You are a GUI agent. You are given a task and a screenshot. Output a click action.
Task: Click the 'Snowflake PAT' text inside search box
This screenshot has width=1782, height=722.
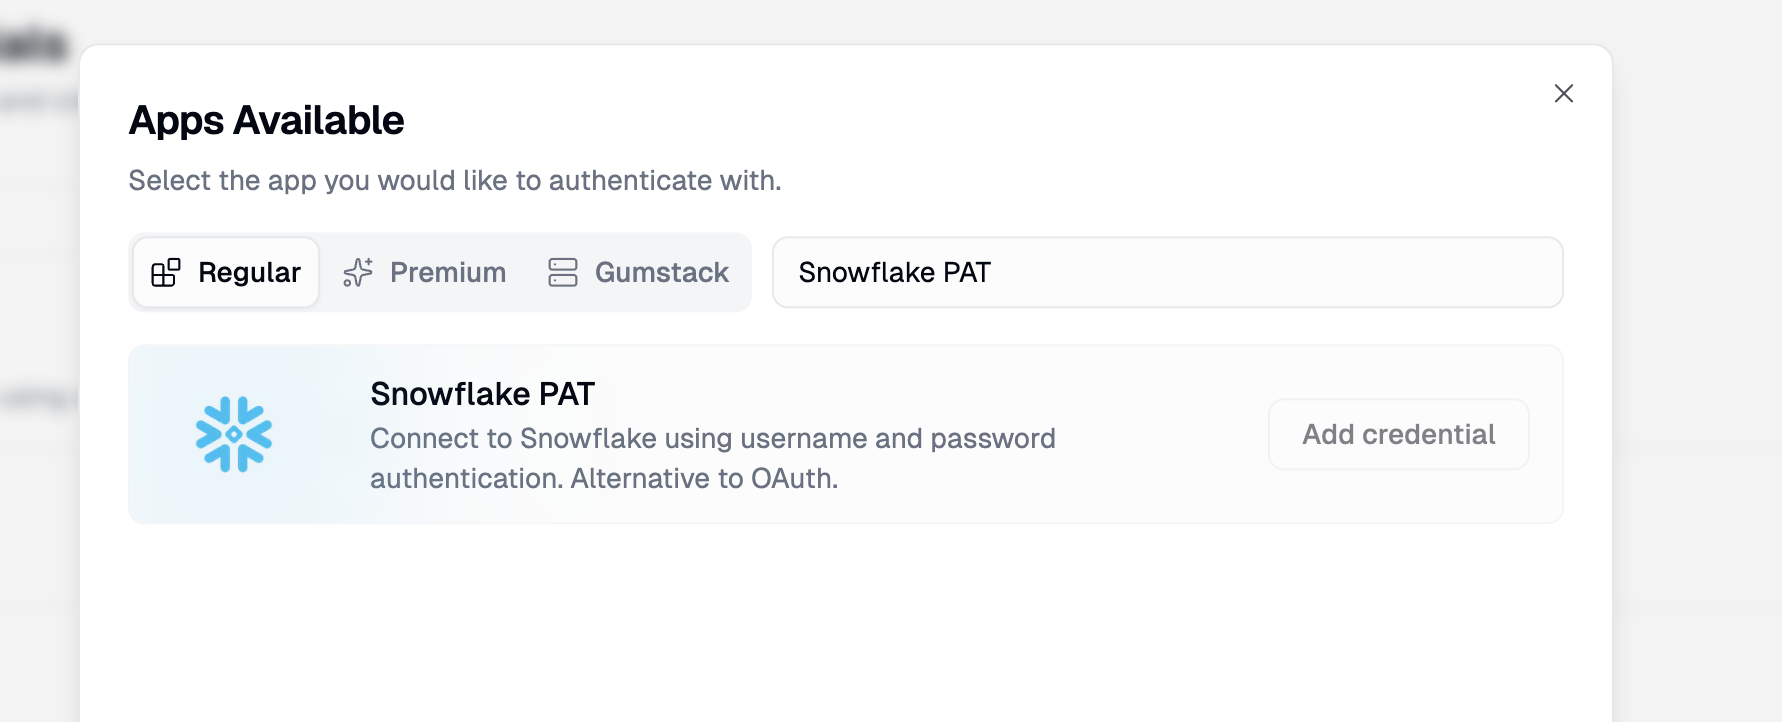pos(894,272)
